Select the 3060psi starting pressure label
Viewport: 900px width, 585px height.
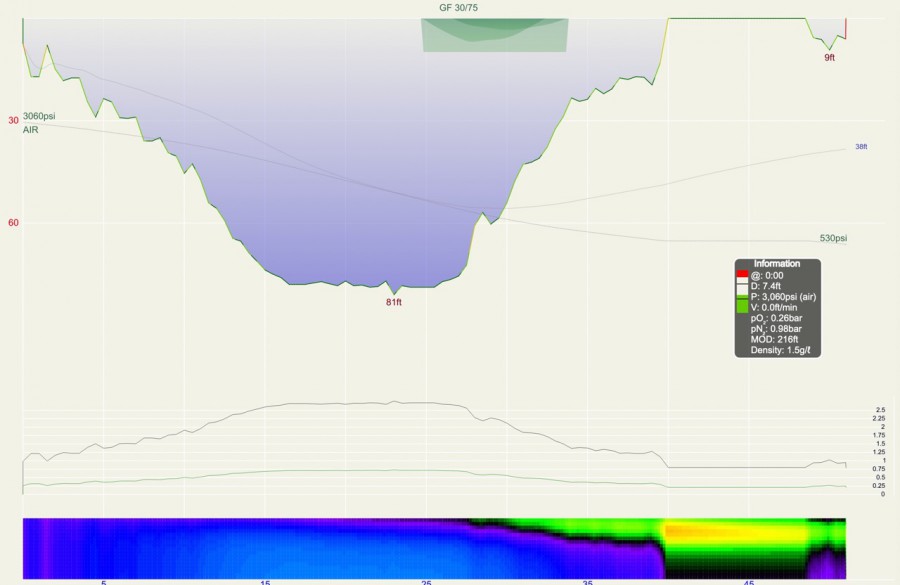[x=39, y=117]
